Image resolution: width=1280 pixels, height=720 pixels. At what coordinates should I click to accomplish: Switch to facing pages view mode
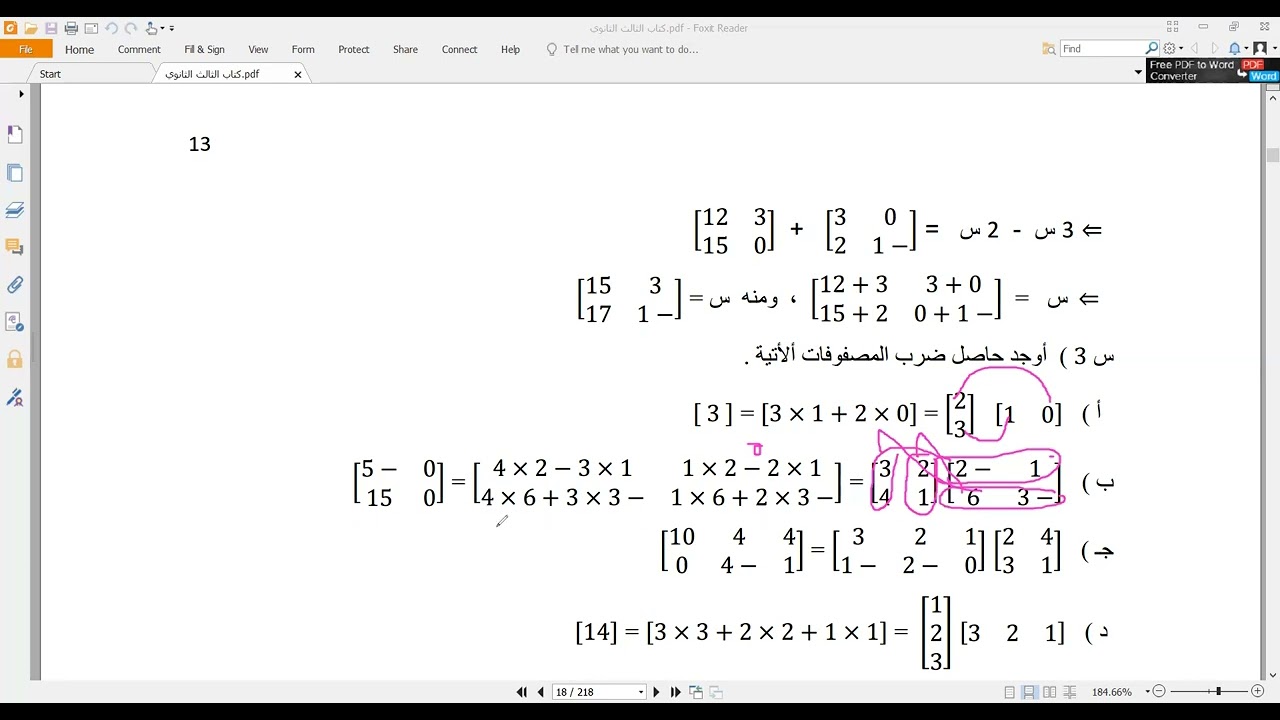1050,692
